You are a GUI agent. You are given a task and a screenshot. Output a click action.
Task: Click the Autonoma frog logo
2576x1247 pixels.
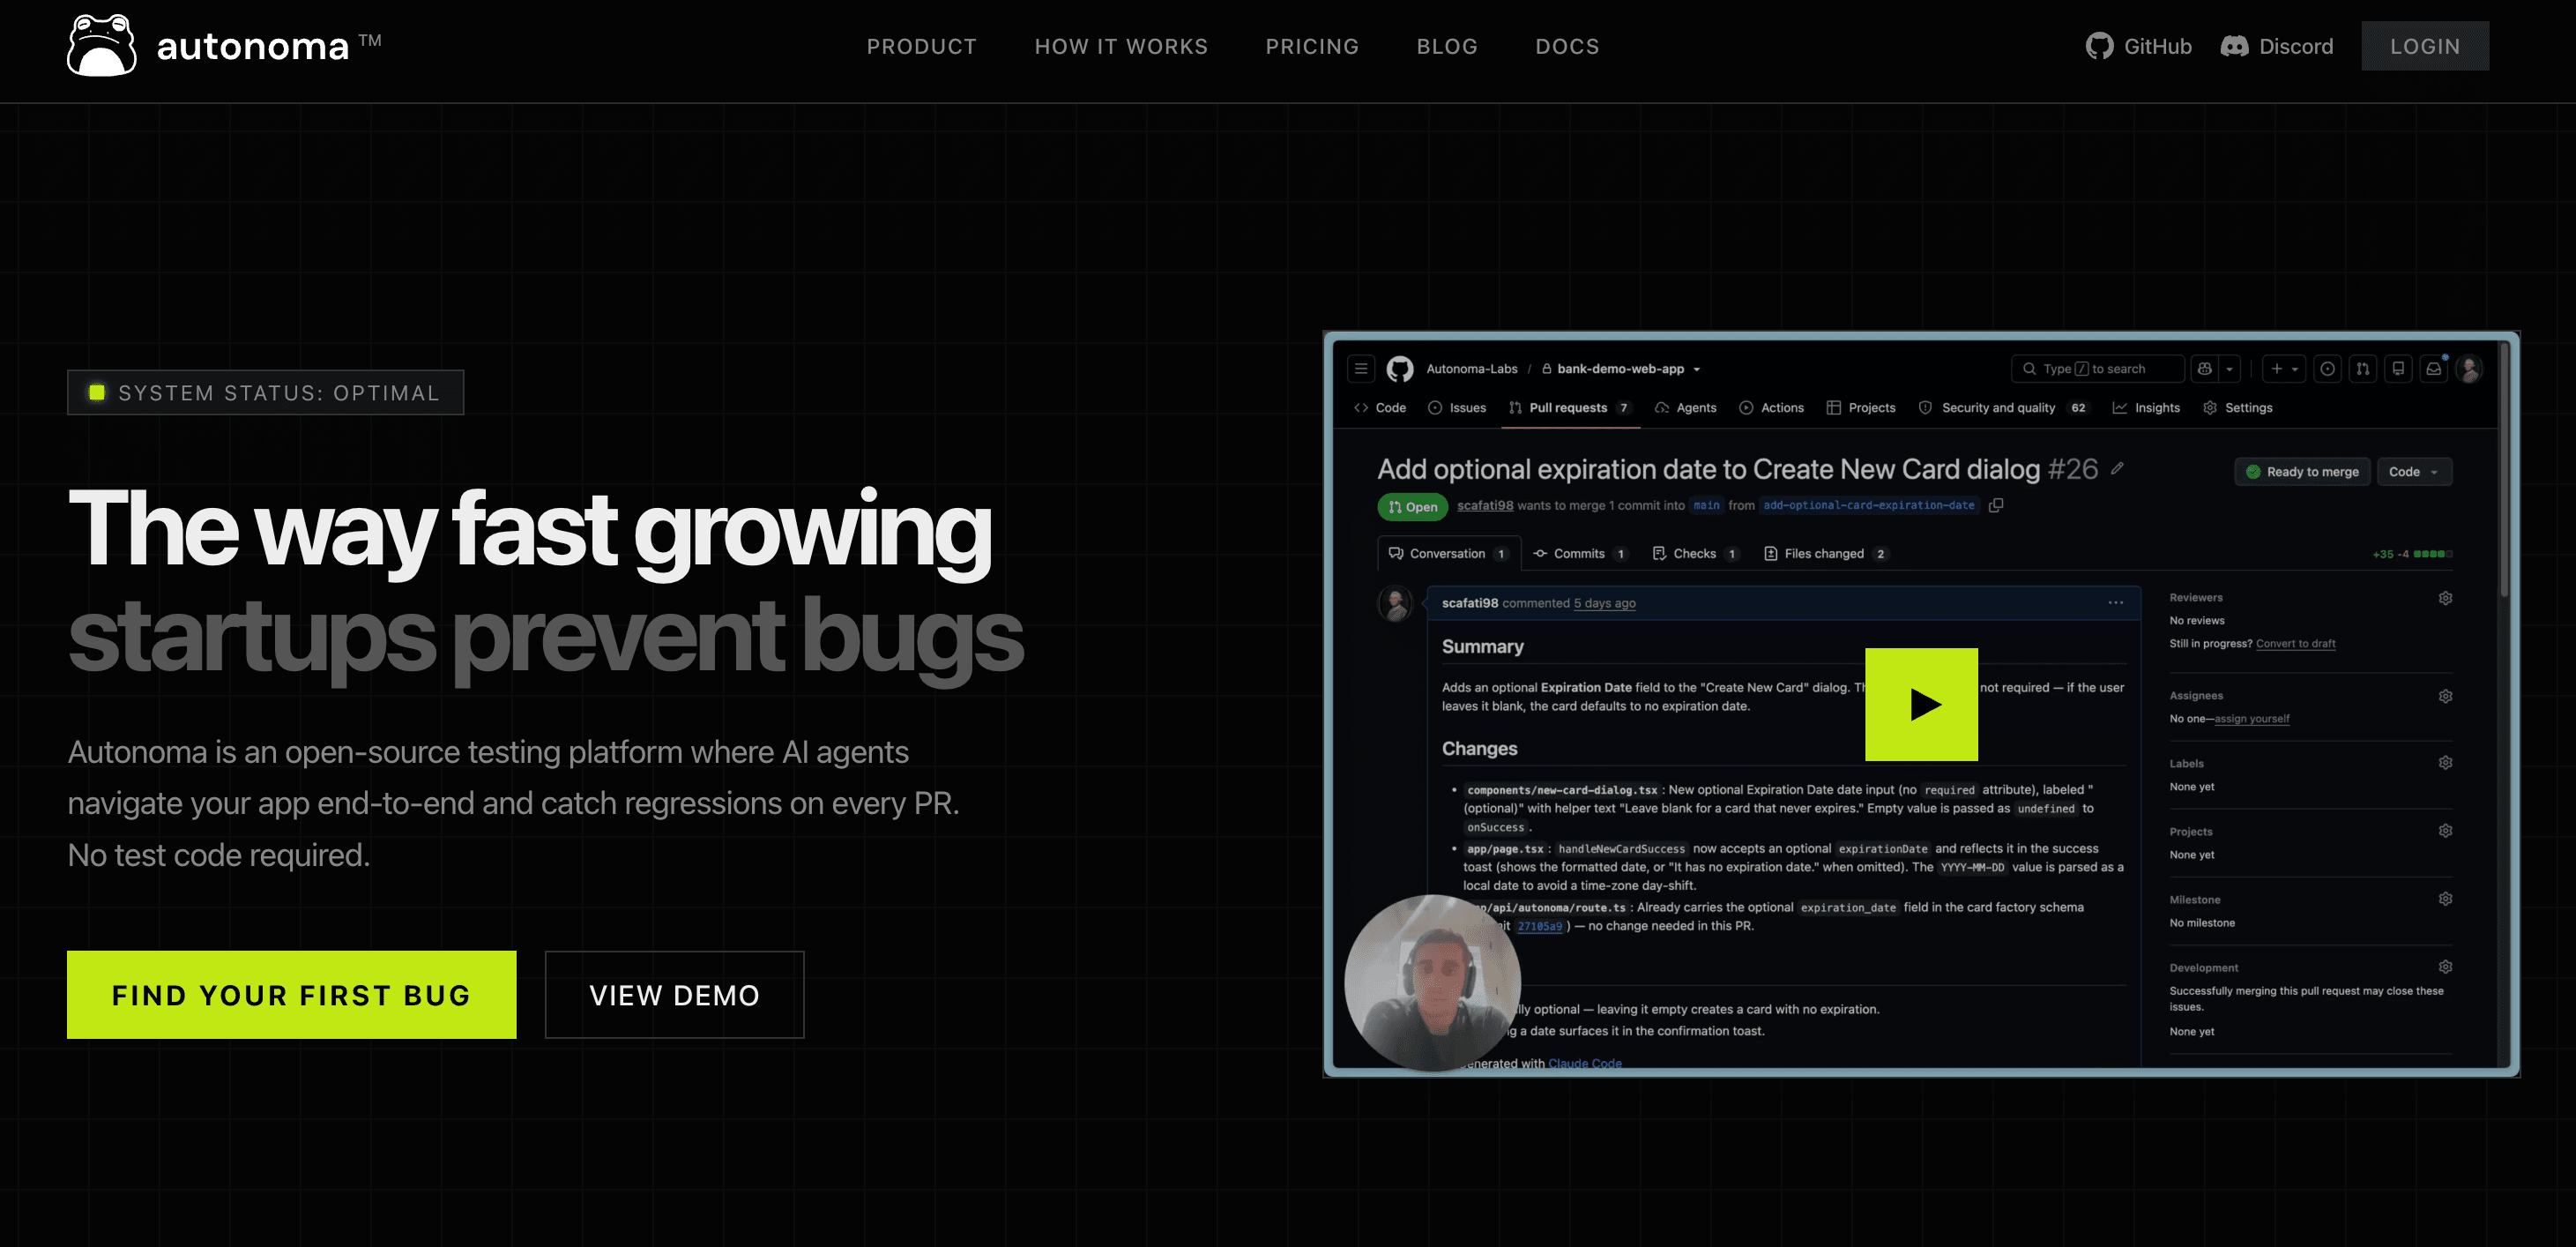pos(101,46)
